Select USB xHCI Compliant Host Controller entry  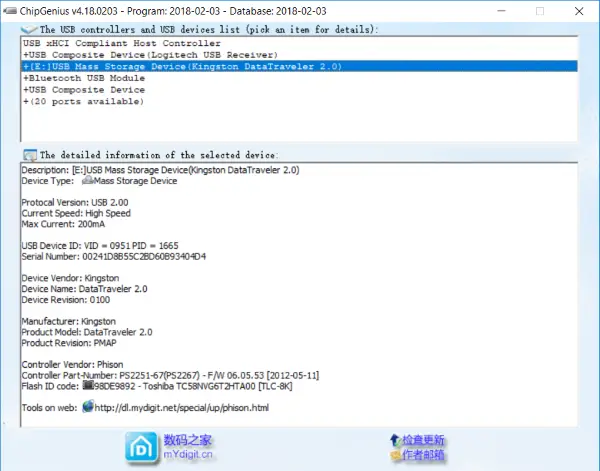click(299, 43)
